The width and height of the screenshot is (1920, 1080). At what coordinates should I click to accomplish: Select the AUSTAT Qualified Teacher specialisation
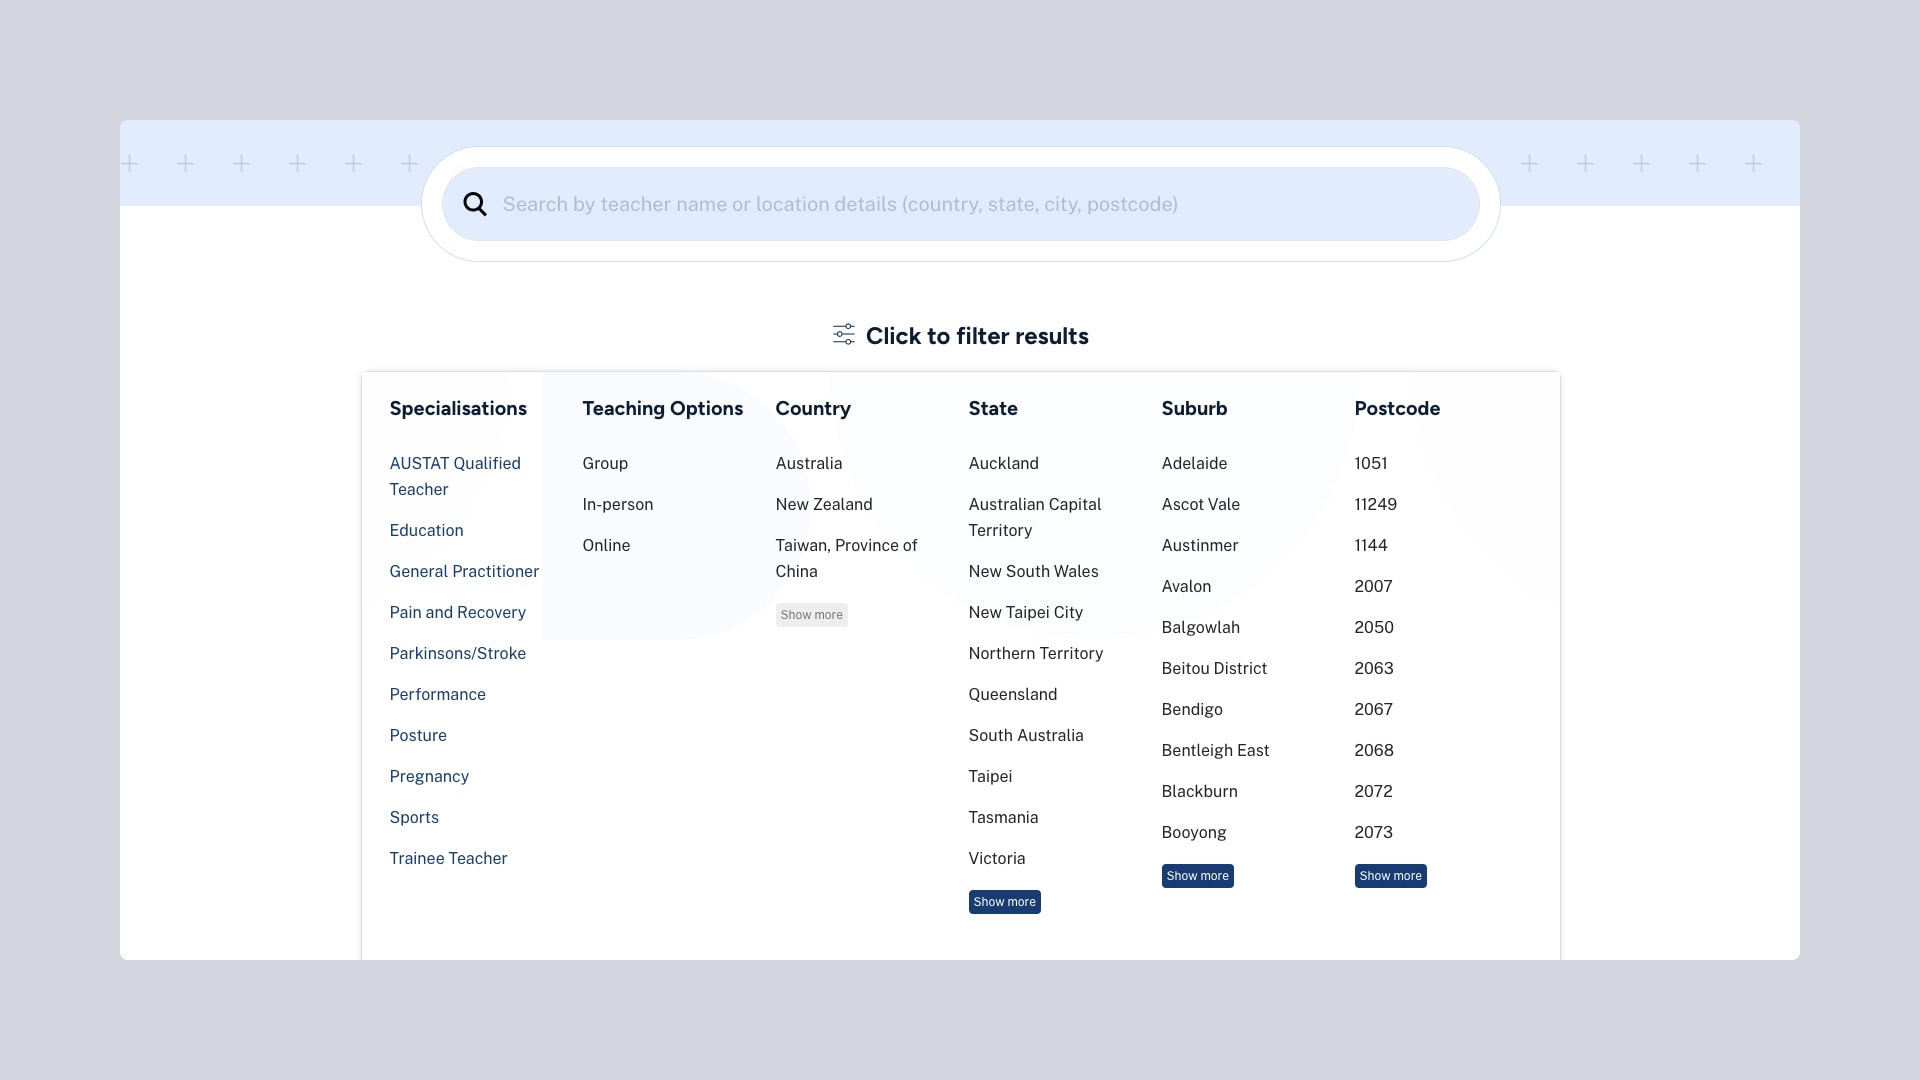454,476
